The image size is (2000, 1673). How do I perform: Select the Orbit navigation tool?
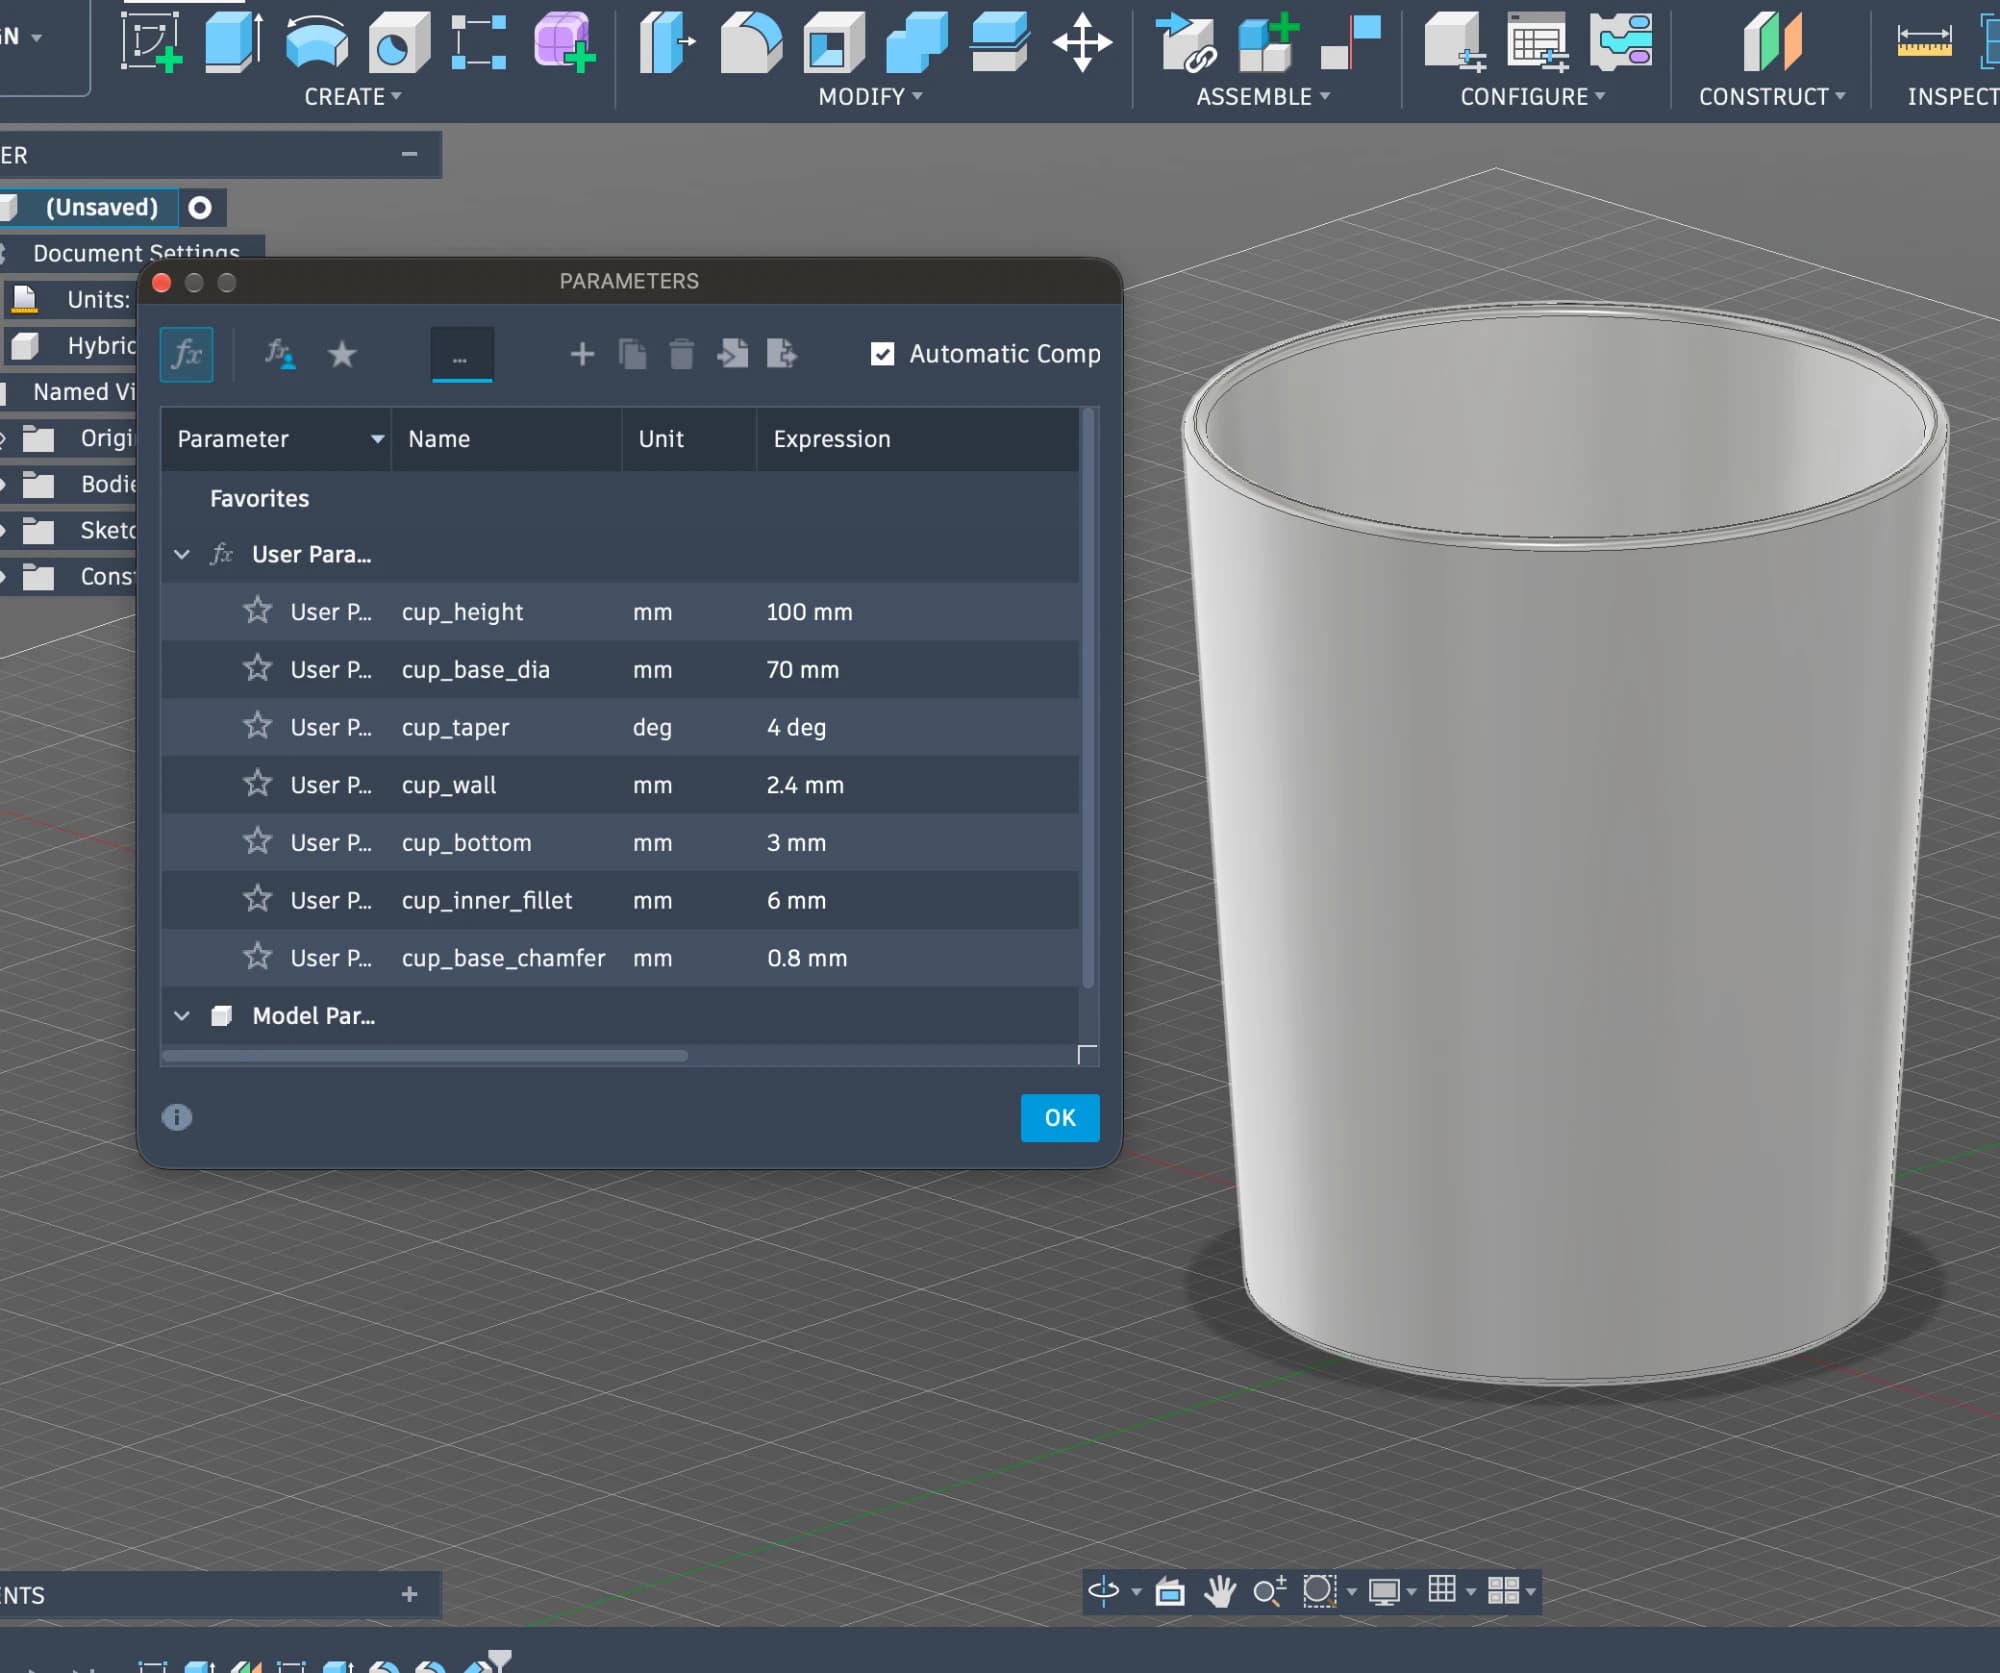click(x=1104, y=1590)
